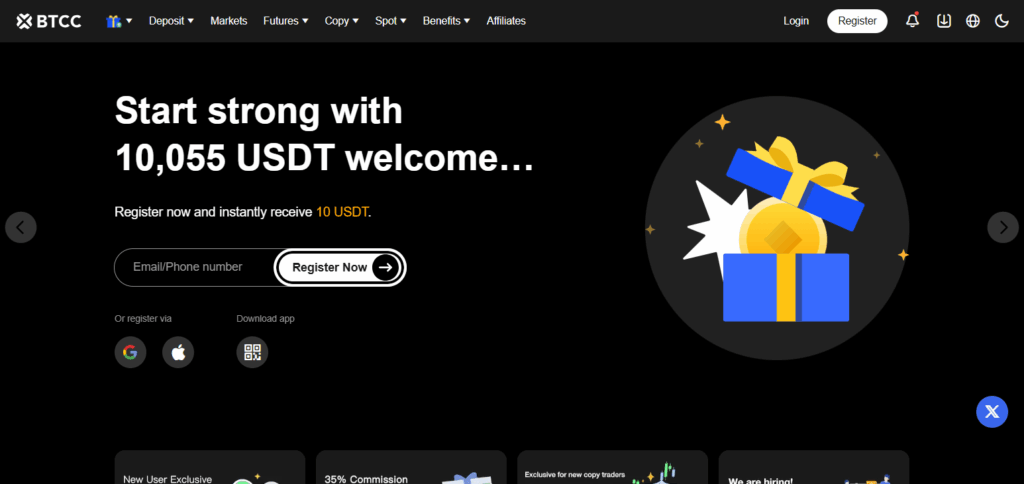Register via Google icon
This screenshot has height=484, width=1024.
[x=131, y=353]
